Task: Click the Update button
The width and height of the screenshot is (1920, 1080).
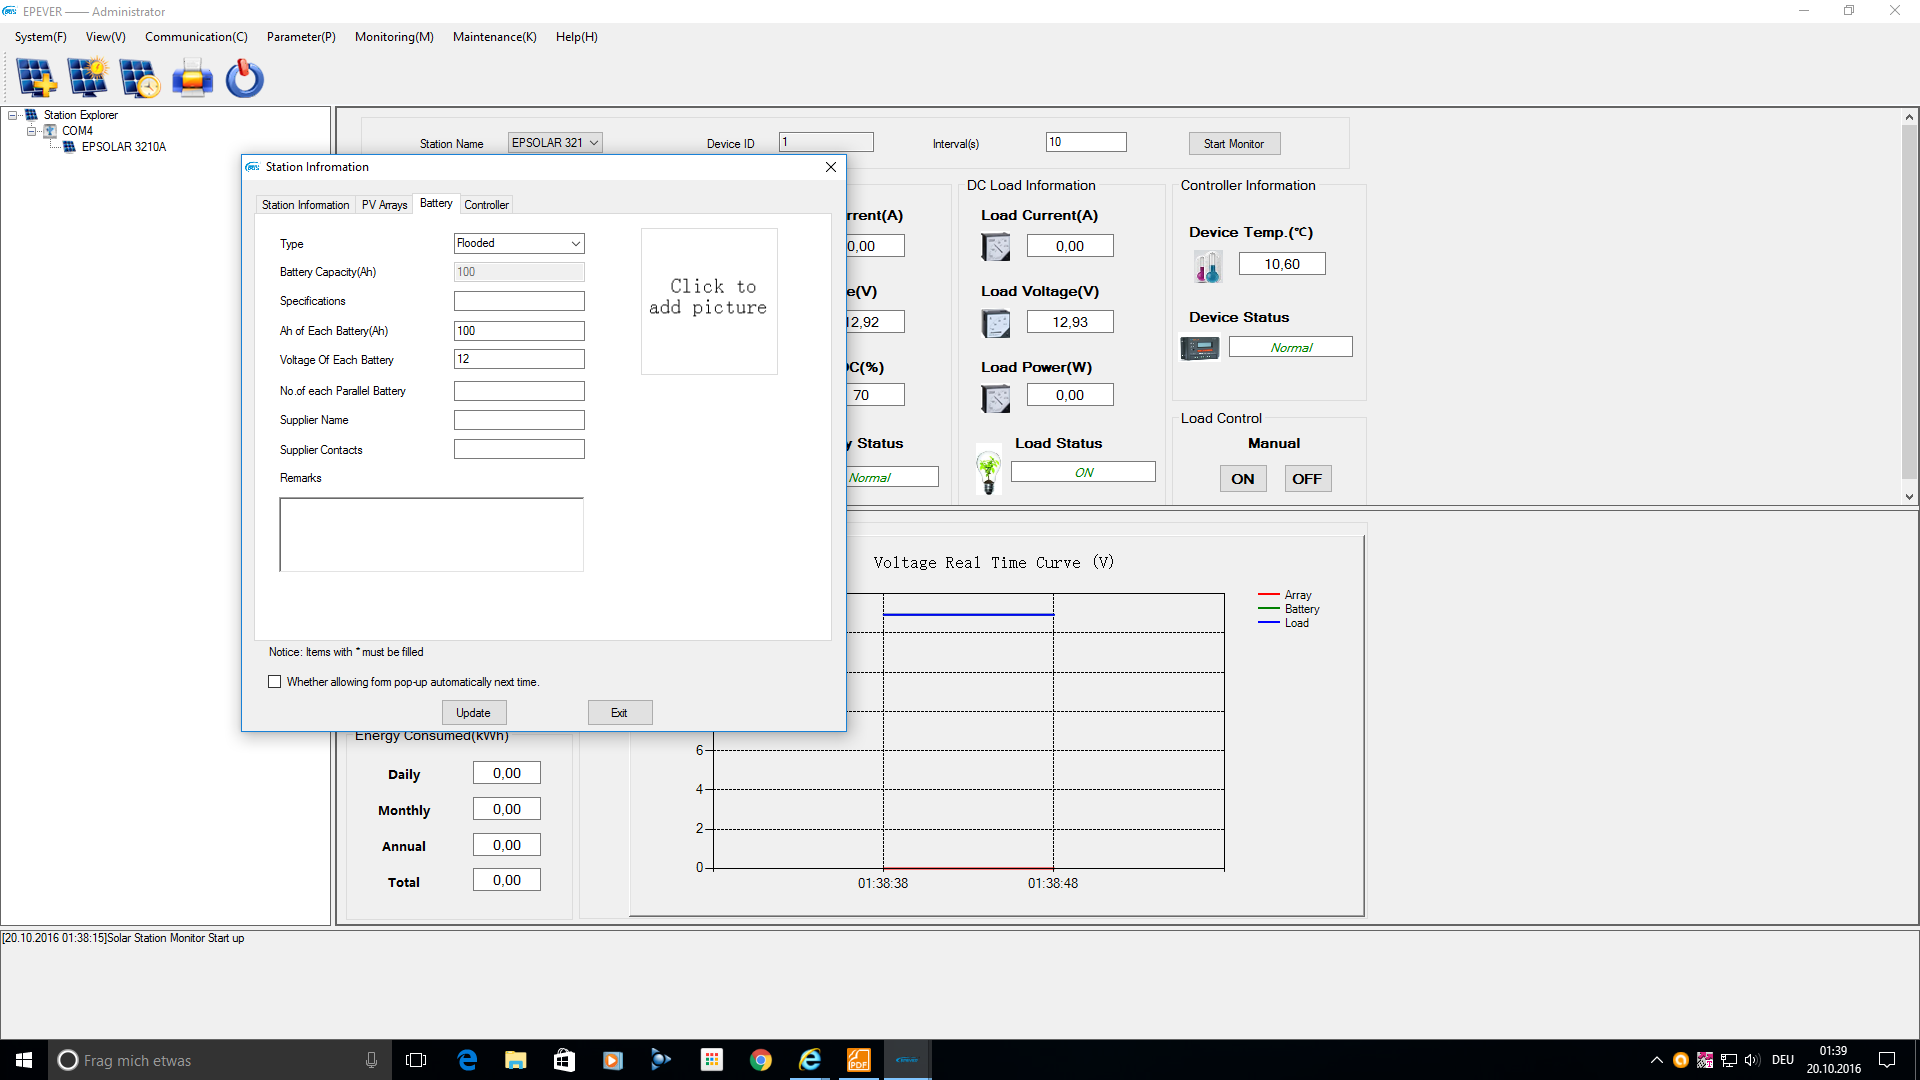Action: [473, 713]
